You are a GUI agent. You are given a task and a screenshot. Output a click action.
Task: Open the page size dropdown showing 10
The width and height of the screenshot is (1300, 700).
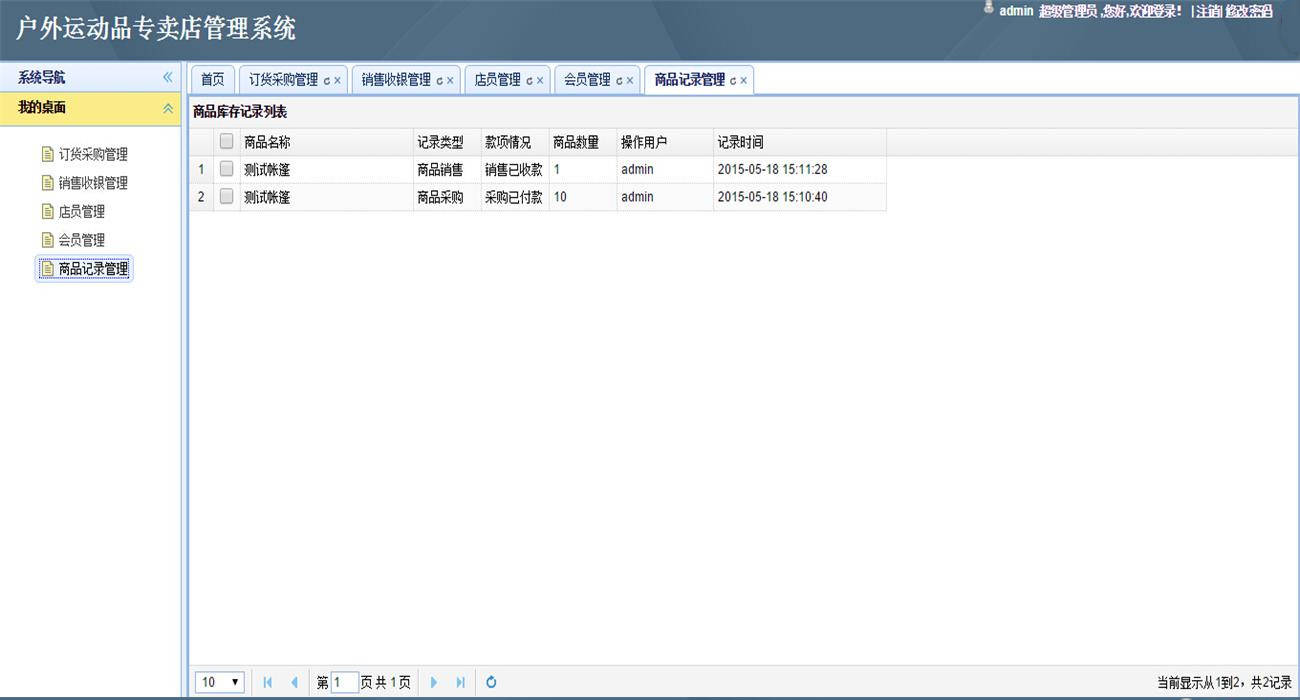click(x=218, y=682)
